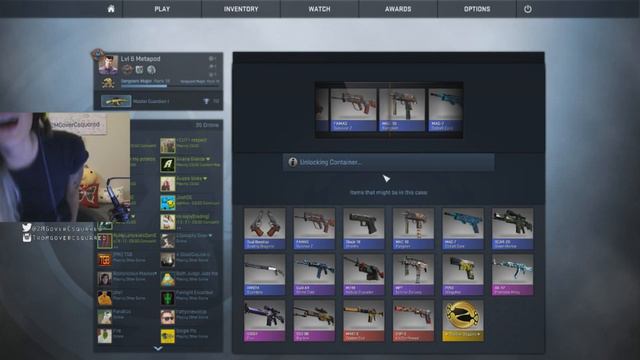Click the MAC-10 item in the spinning reel
640x360 pixels.
[402, 110]
